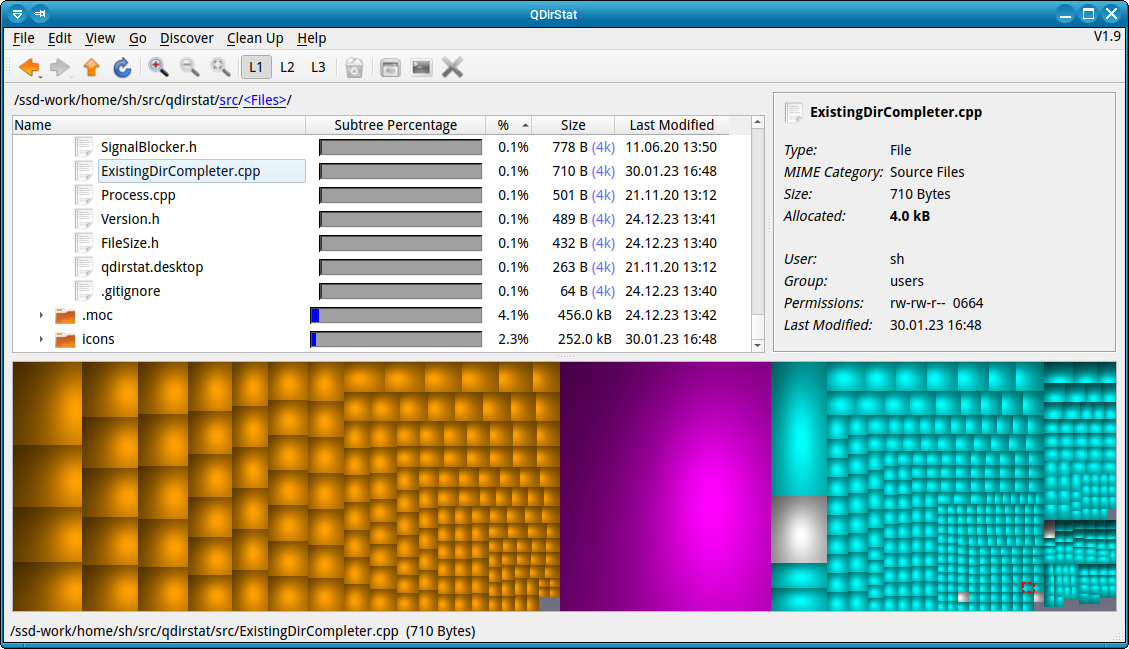
Task: Sort by Last Modified column header
Action: pyautogui.click(x=672, y=125)
